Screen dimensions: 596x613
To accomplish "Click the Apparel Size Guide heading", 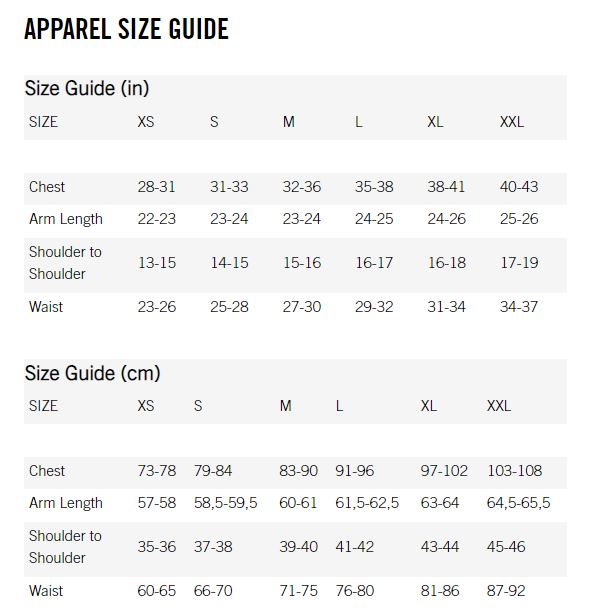I will pos(126,29).
